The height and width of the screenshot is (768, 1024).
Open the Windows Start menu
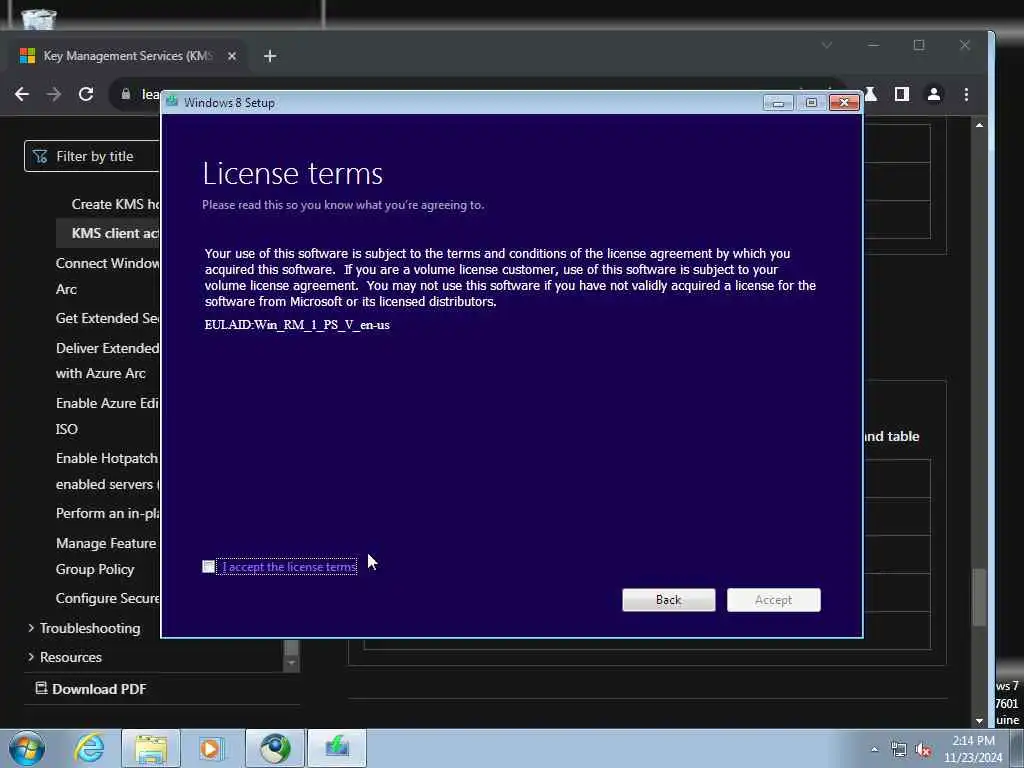(x=27, y=748)
